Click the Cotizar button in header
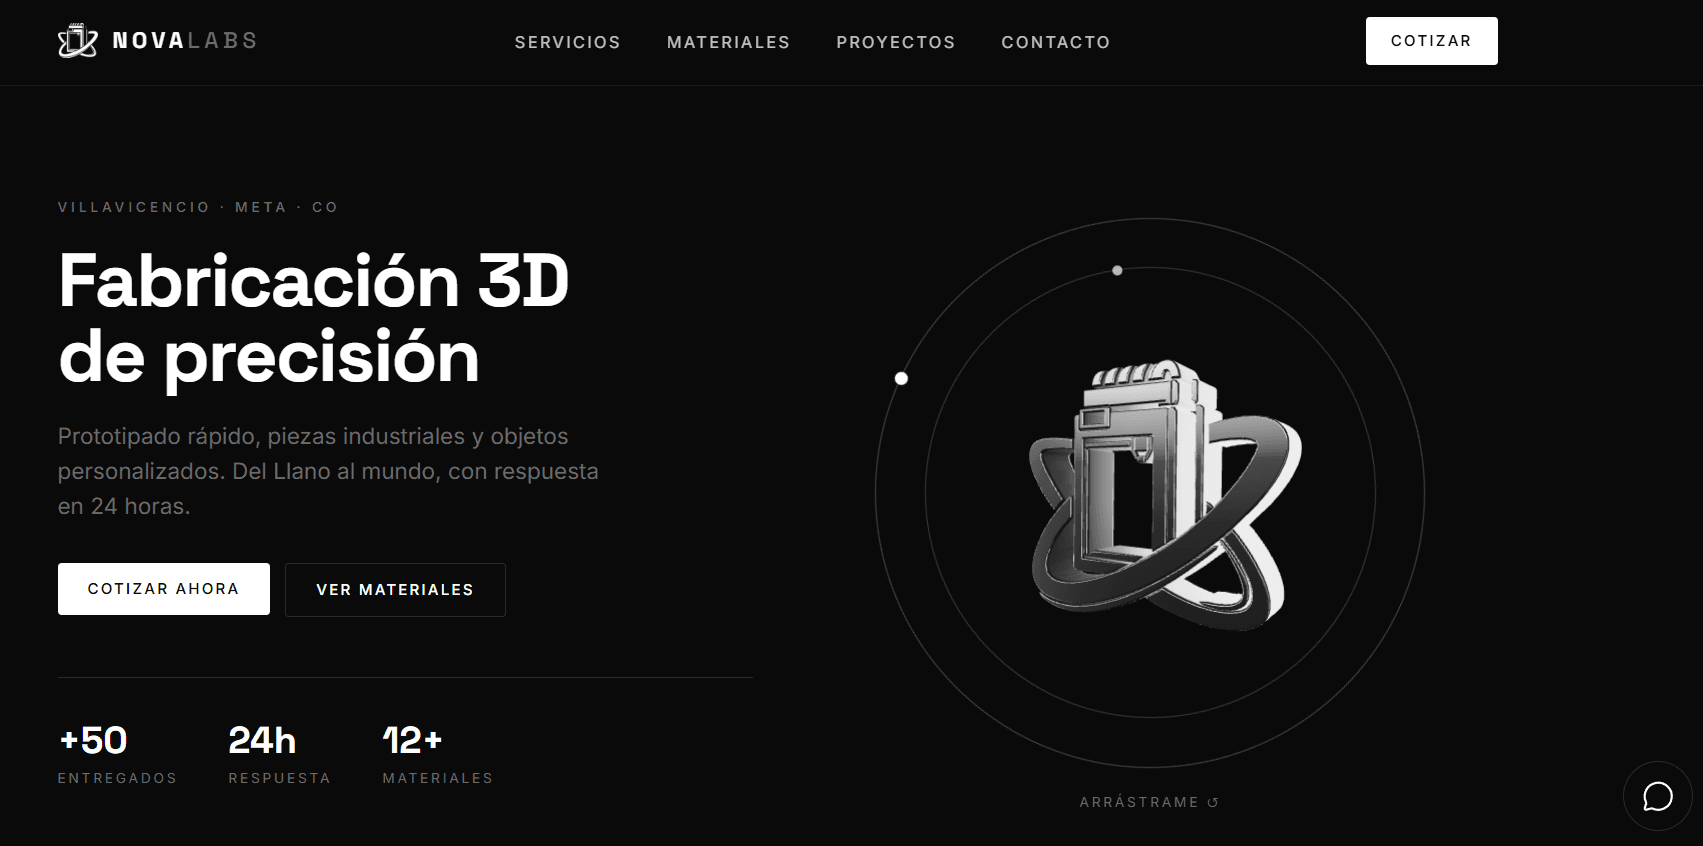This screenshot has height=846, width=1703. coord(1431,41)
